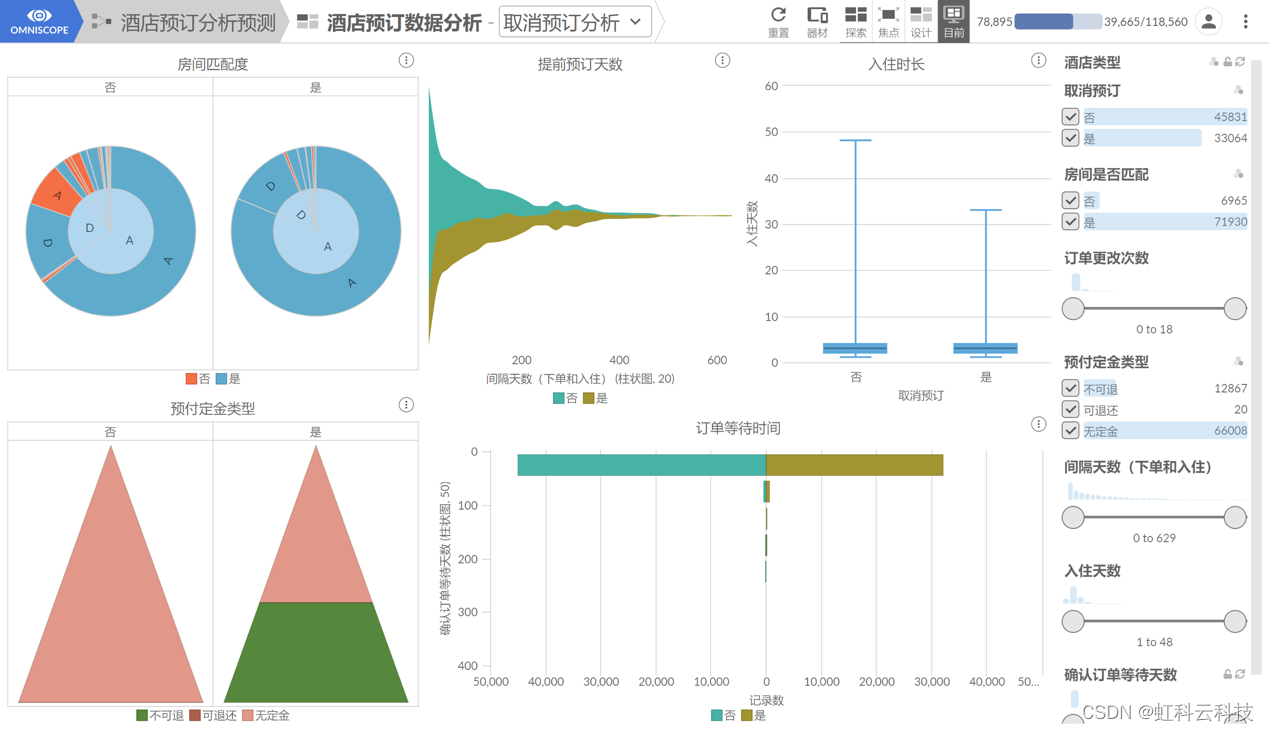The image size is (1269, 731).
Task: Uncheck 否 under 房间是否匹配 filter
Action: point(1070,200)
